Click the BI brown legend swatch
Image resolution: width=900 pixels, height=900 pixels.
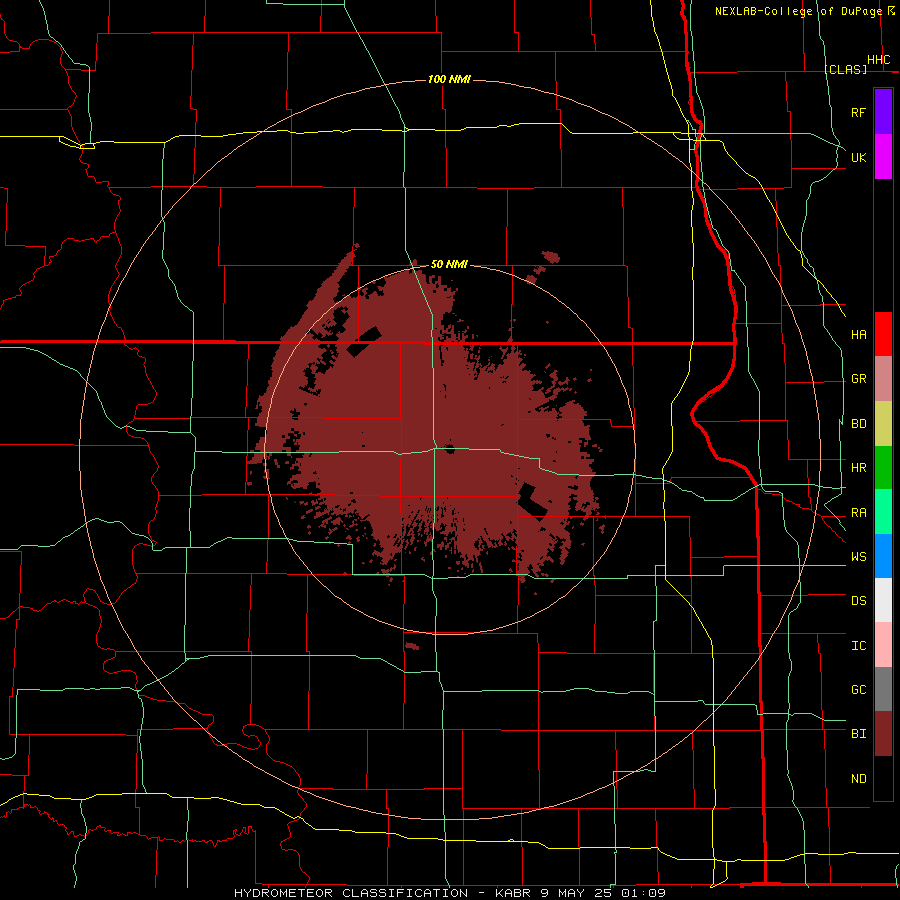coord(883,734)
